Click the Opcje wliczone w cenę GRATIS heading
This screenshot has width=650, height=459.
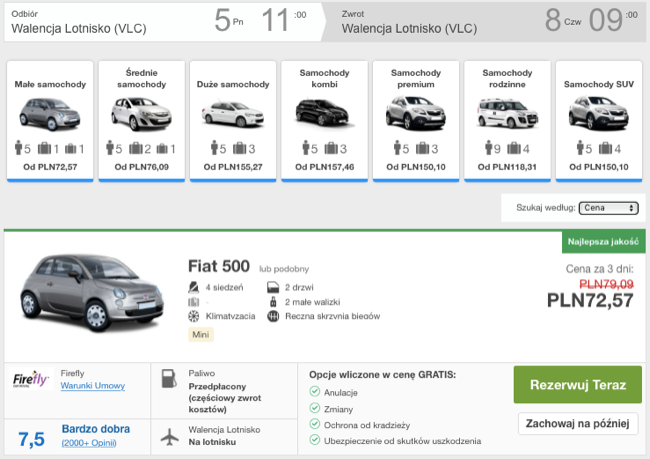tap(382, 375)
